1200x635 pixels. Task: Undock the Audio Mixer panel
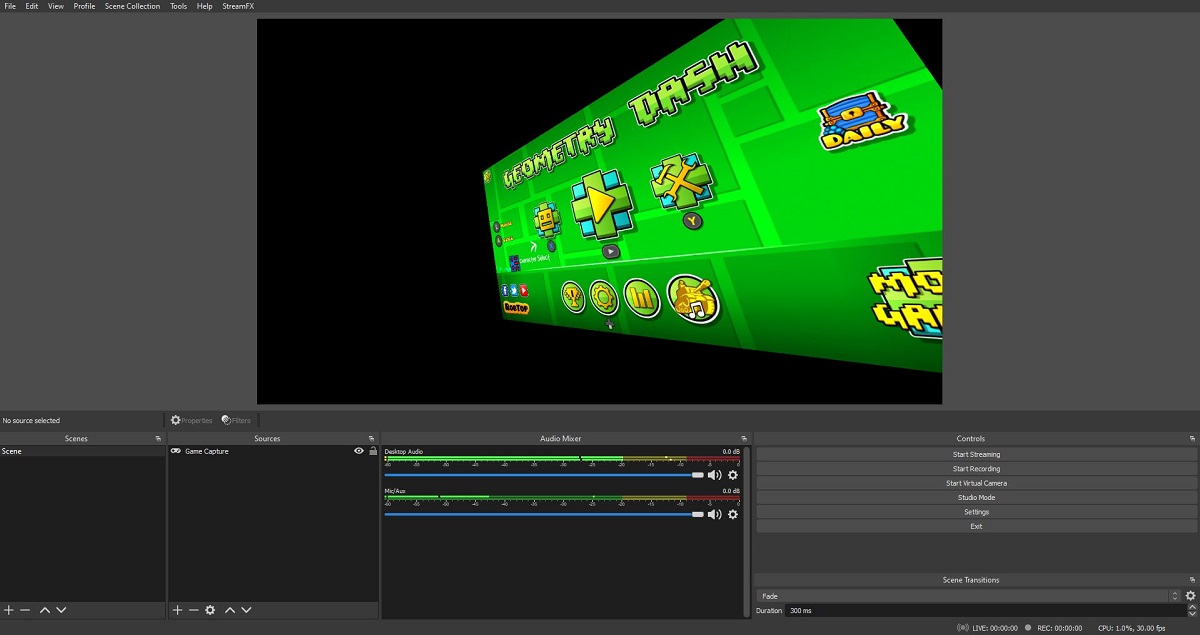click(744, 439)
